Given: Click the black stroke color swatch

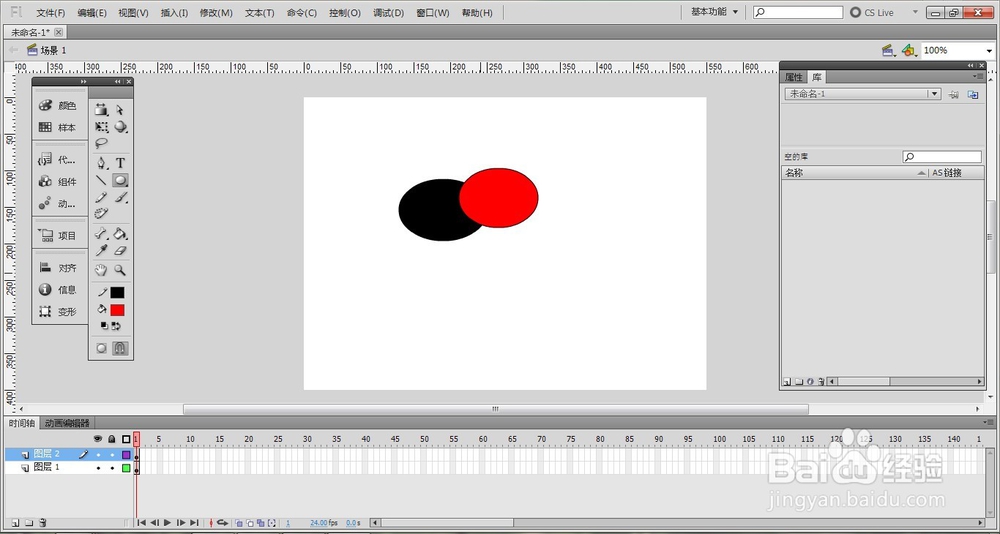Looking at the screenshot, I should coord(117,292).
